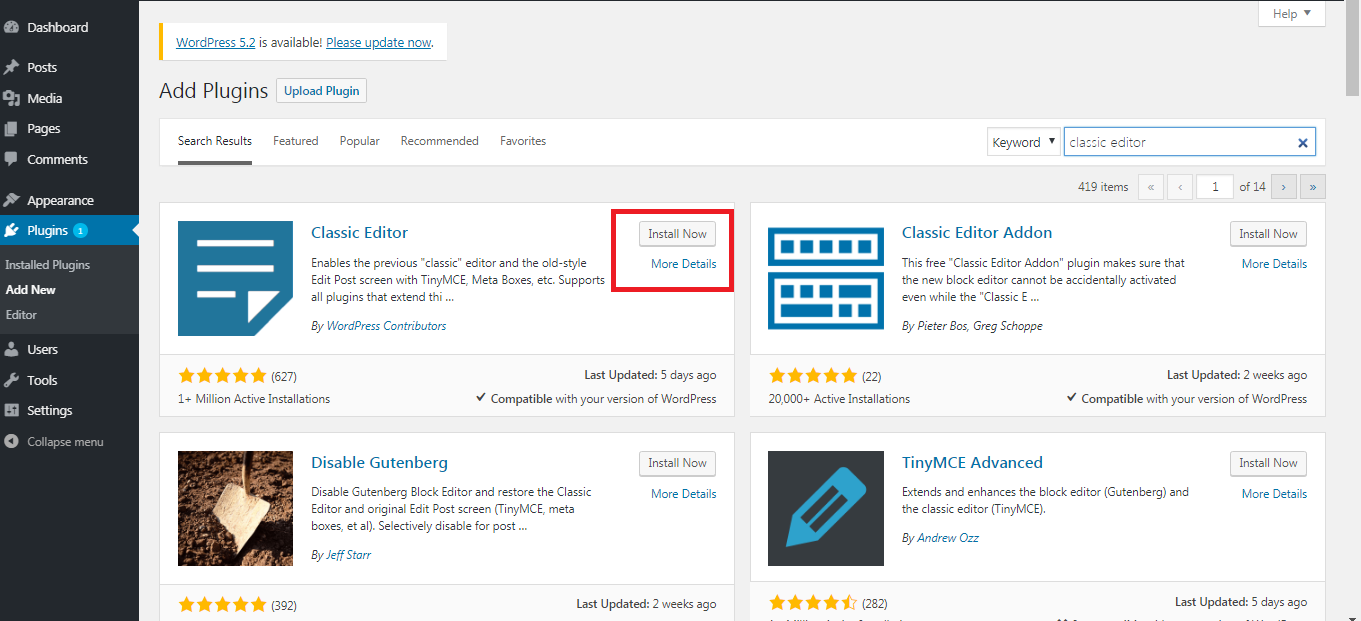The width and height of the screenshot is (1361, 621).
Task: Click the Tools wrench icon
Action: click(12, 380)
